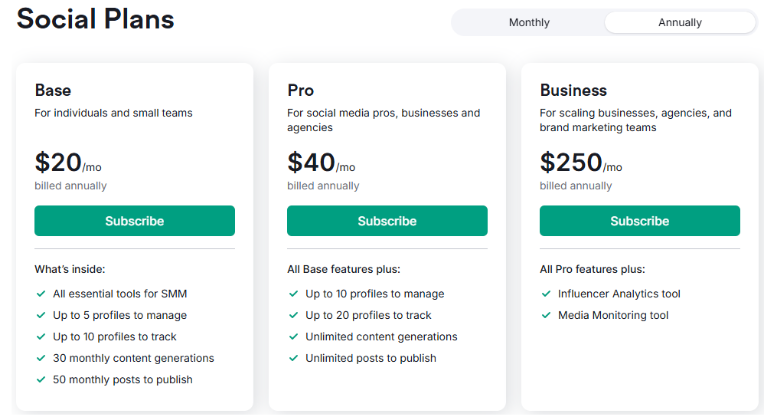
Task: Click the $250/mo price
Action: [x=581, y=162]
